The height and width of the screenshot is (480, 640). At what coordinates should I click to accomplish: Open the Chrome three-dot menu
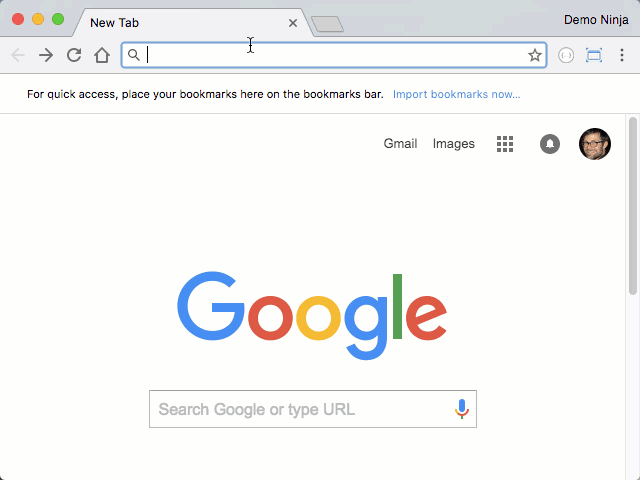(622, 55)
